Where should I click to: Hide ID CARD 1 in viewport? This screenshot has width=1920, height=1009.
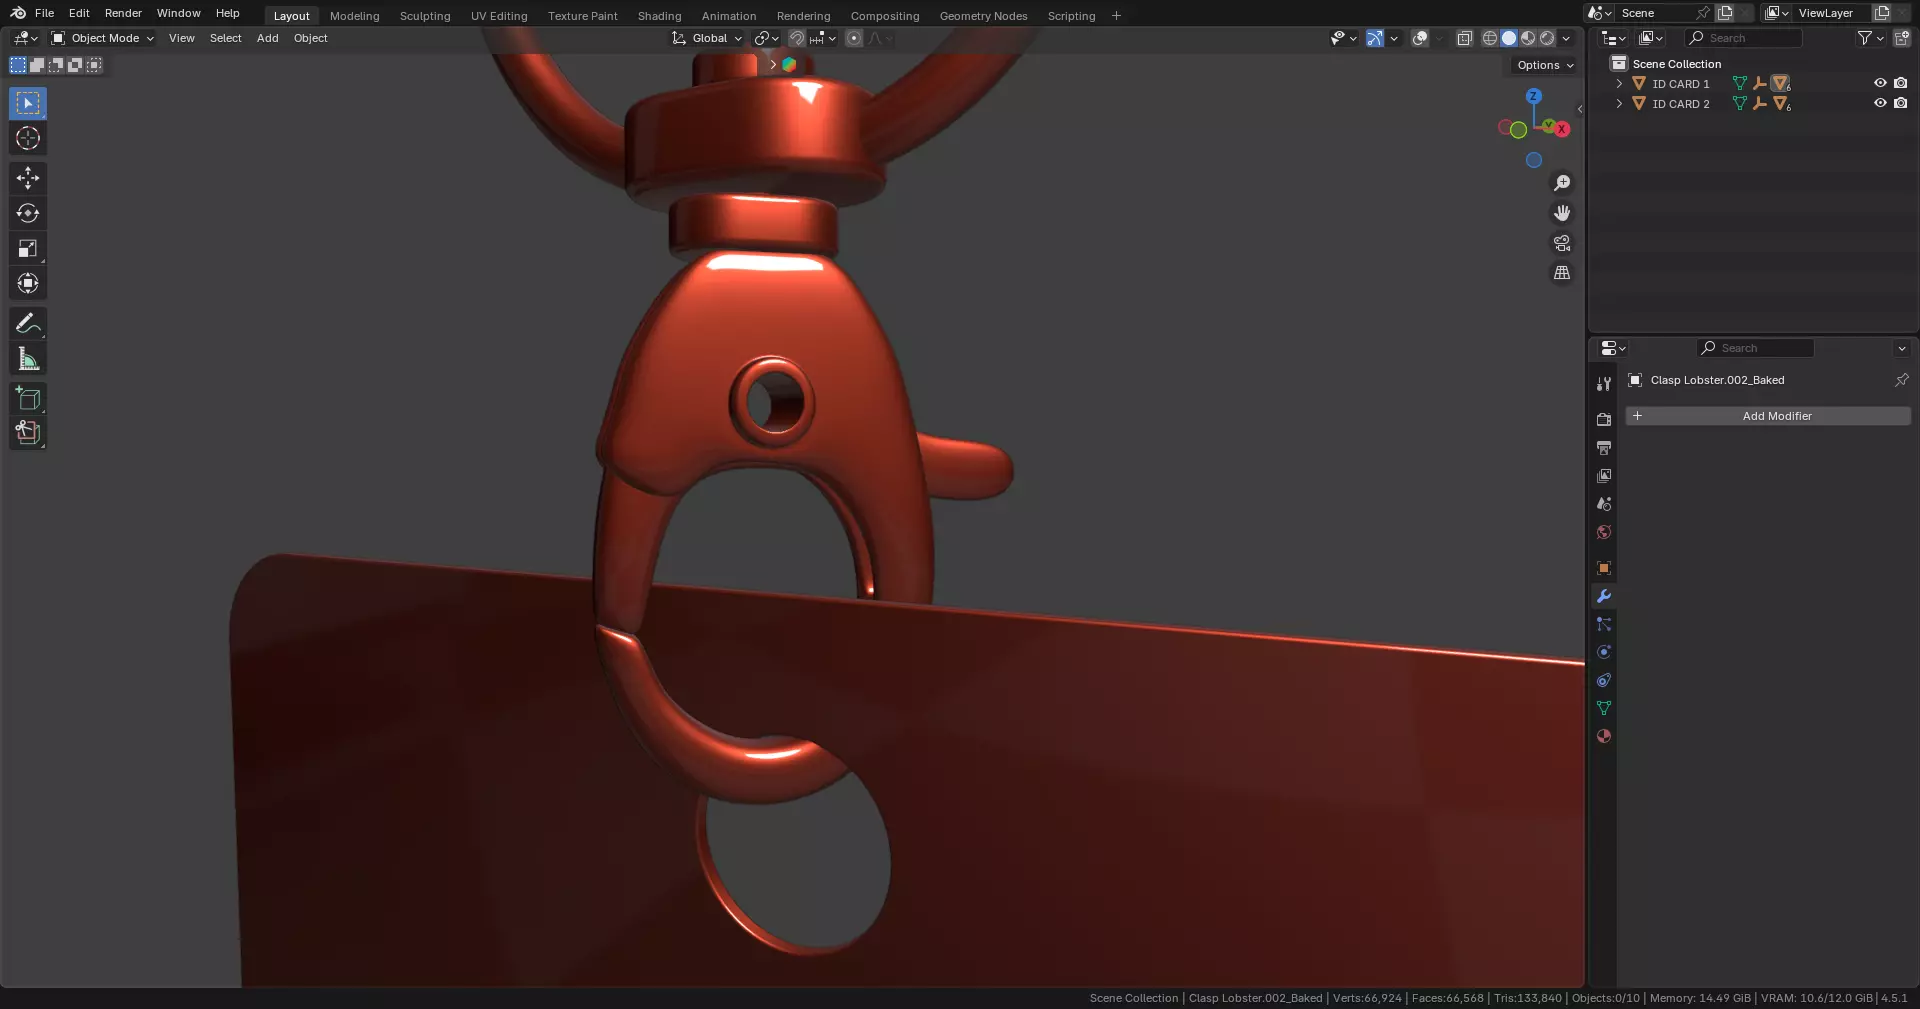pyautogui.click(x=1880, y=84)
